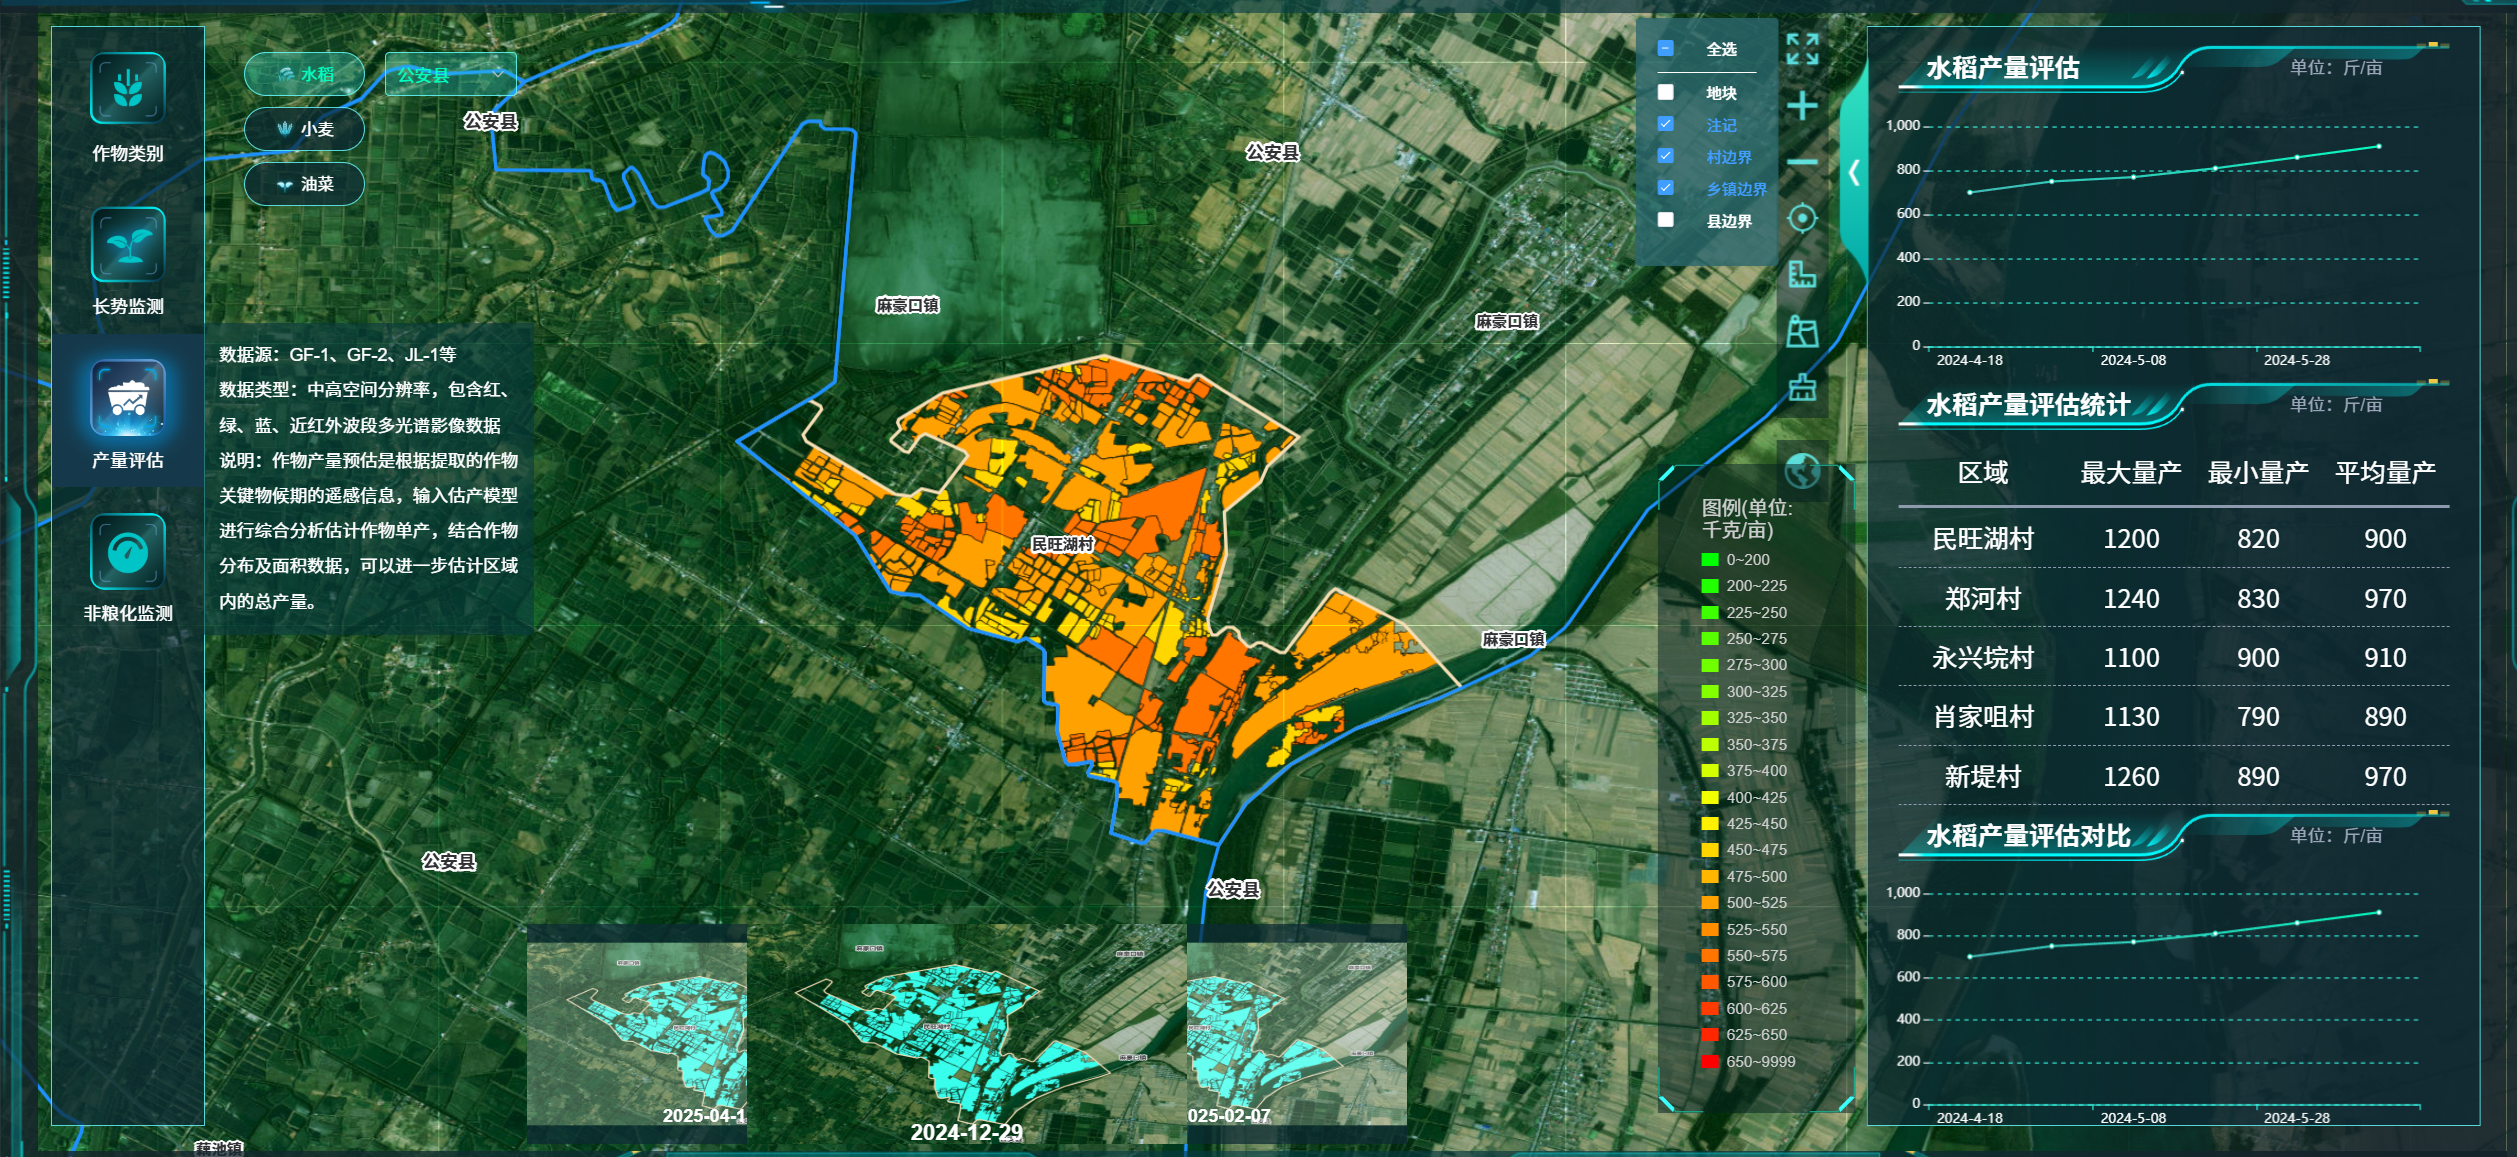
Task: Click the fullscreen map icon
Action: [1802, 49]
